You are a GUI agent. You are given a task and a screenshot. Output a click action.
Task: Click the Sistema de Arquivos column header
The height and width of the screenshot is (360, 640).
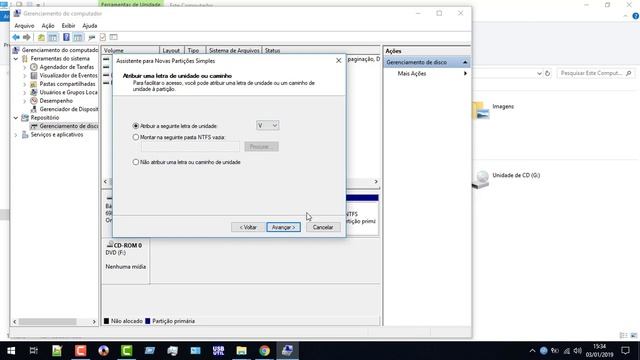coord(234,51)
